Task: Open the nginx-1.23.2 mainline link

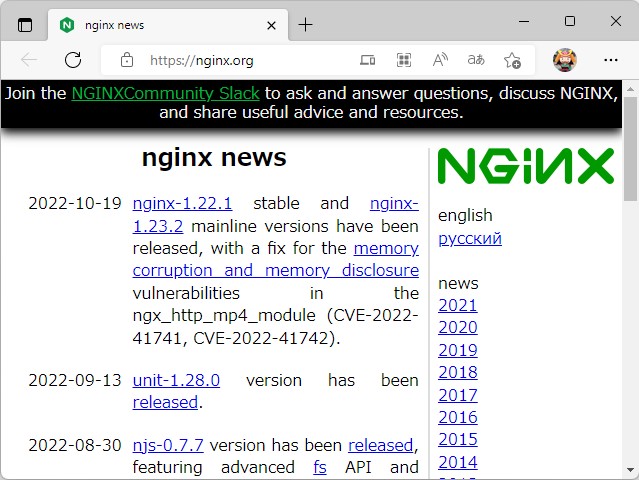Action: click(x=158, y=226)
